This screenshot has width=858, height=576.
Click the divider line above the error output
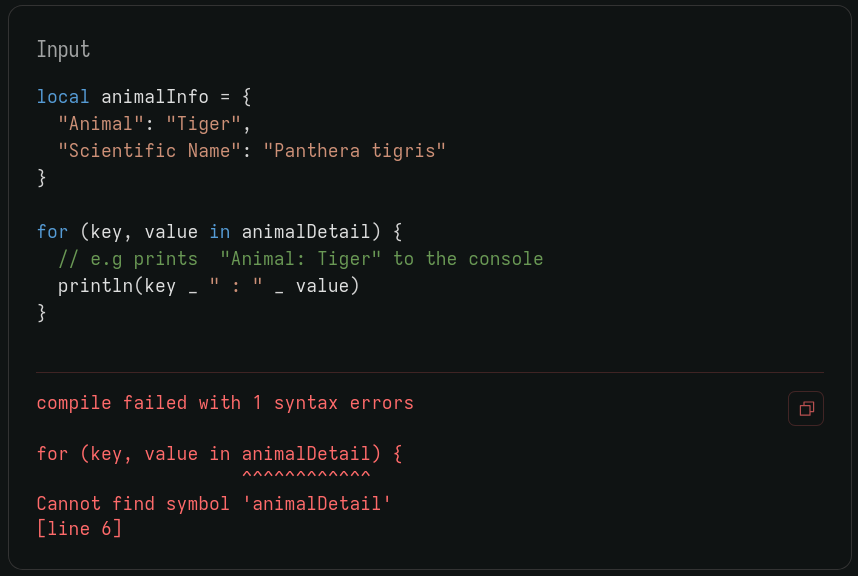(x=429, y=372)
